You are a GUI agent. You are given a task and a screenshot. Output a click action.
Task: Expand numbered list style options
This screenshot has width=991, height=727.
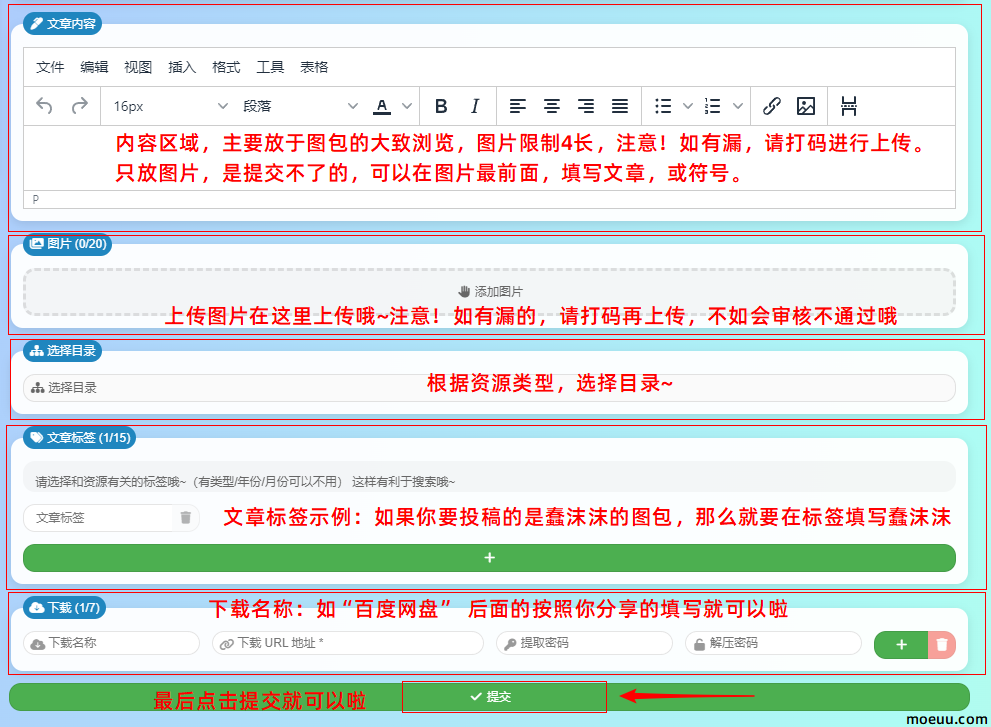[738, 106]
